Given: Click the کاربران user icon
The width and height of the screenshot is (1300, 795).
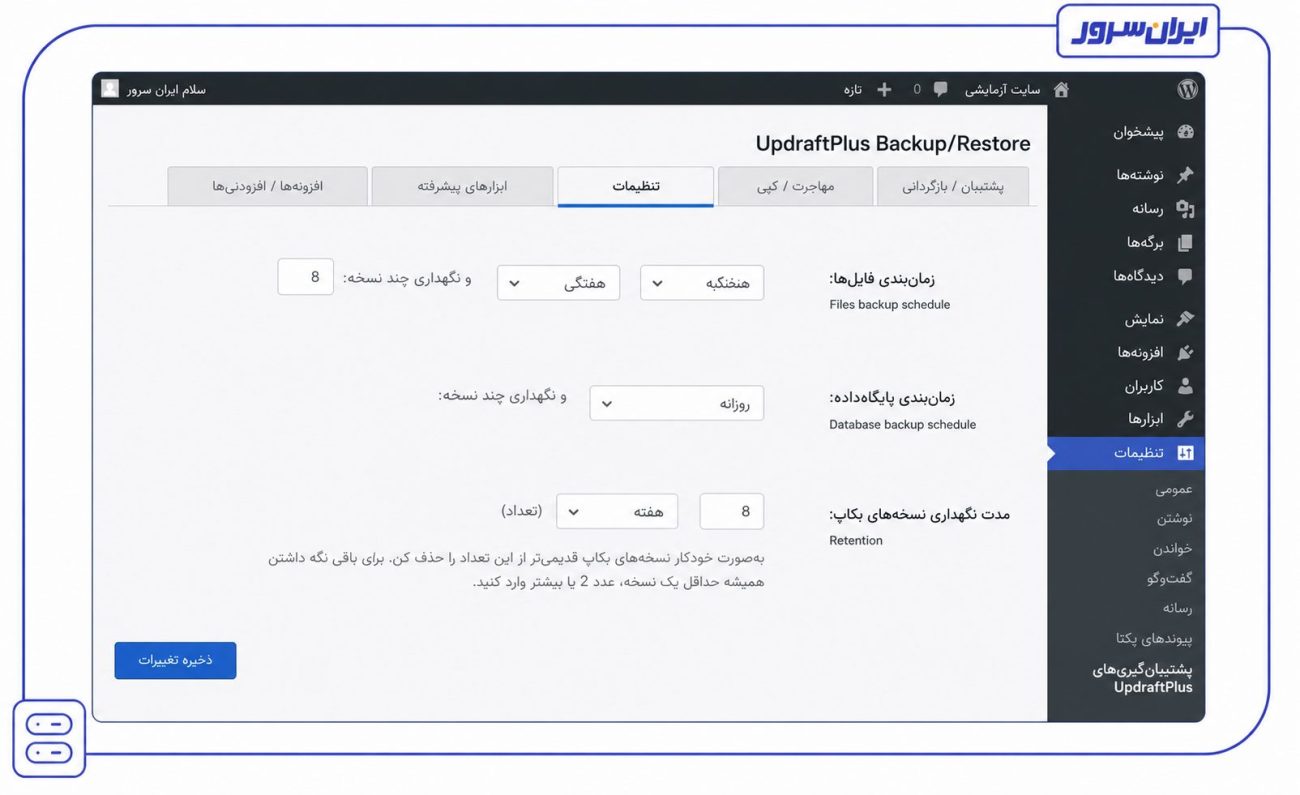Looking at the screenshot, I should tap(1186, 386).
